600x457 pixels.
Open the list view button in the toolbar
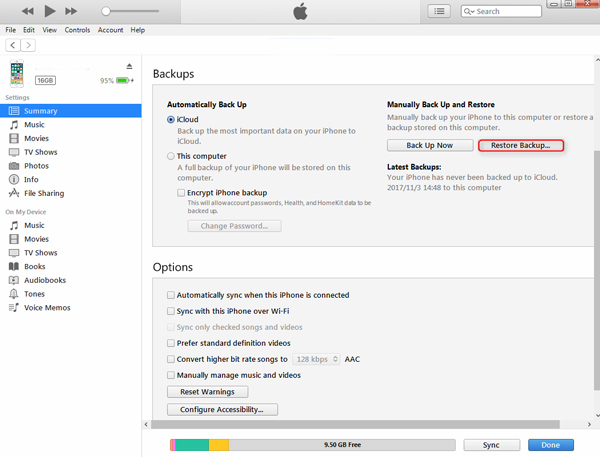439,11
